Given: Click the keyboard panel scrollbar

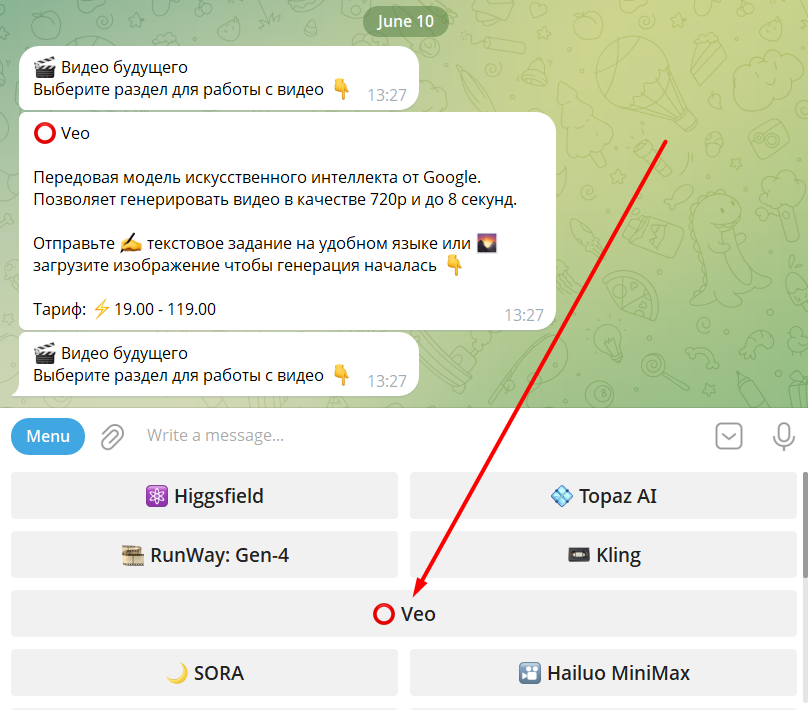Looking at the screenshot, I should point(805,524).
